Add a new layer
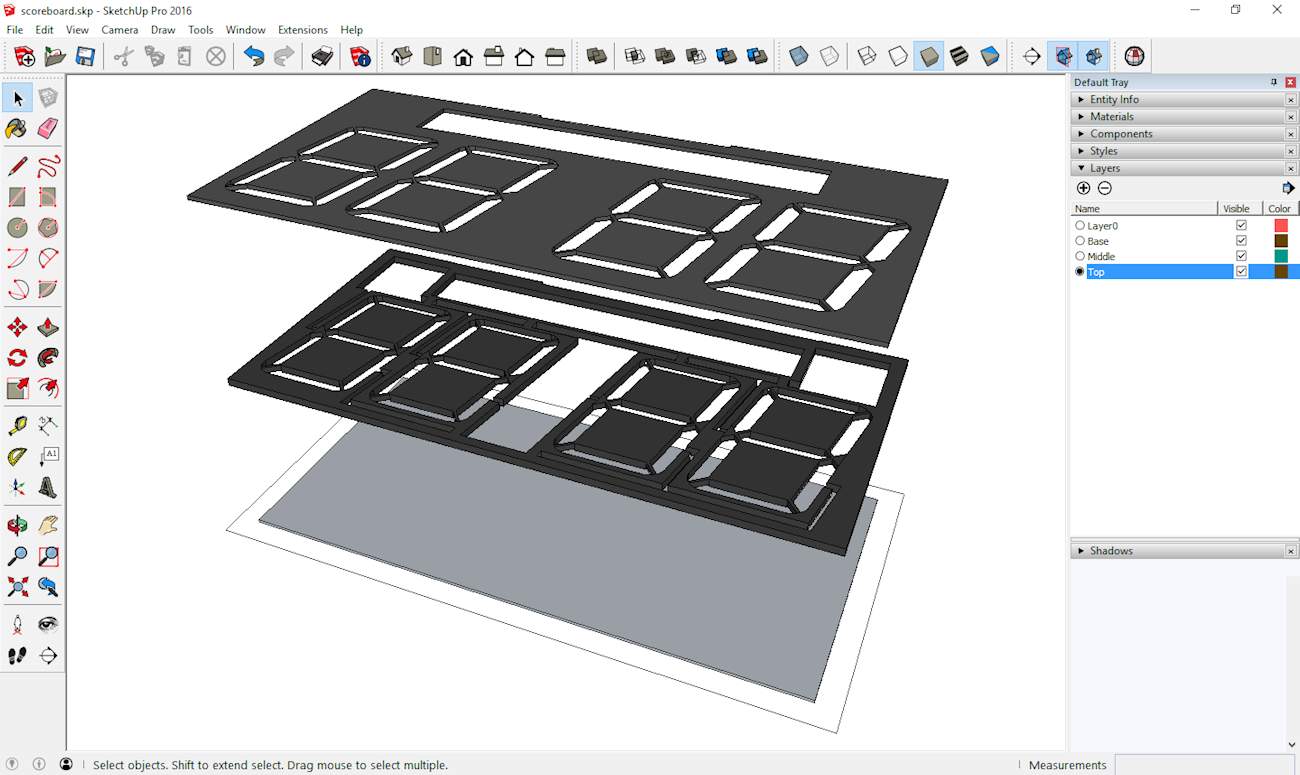The width and height of the screenshot is (1300, 775). pos(1083,188)
